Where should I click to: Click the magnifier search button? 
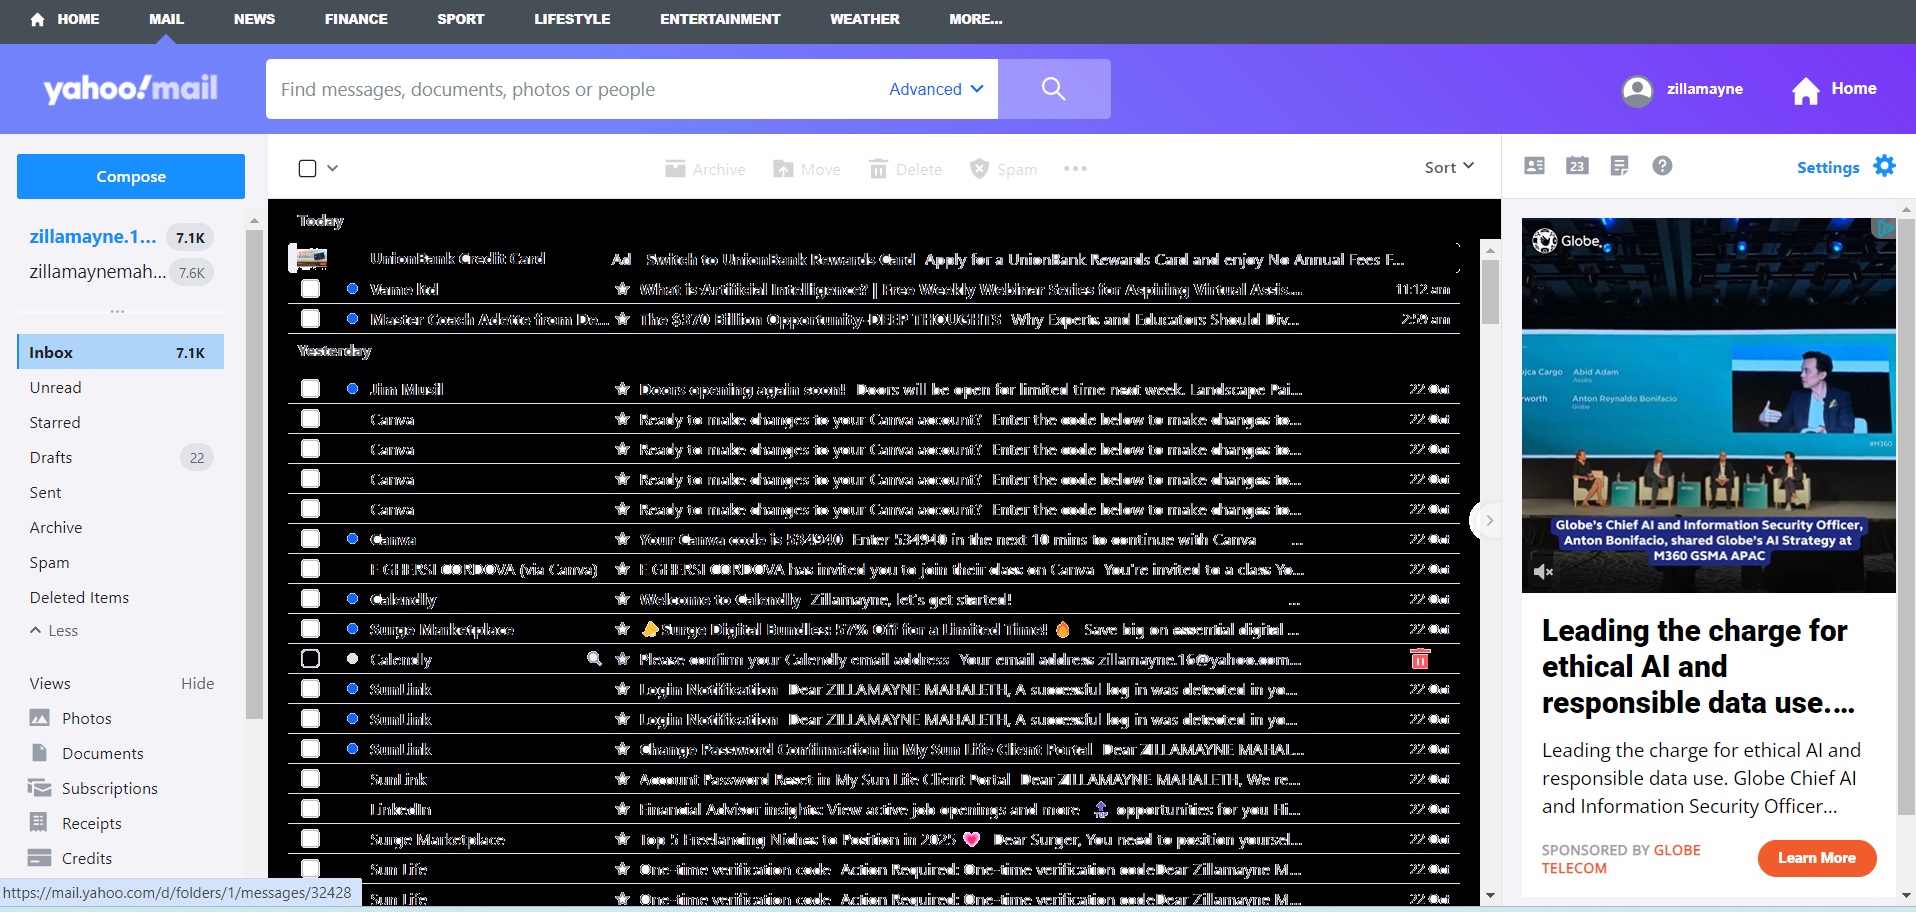click(1054, 89)
